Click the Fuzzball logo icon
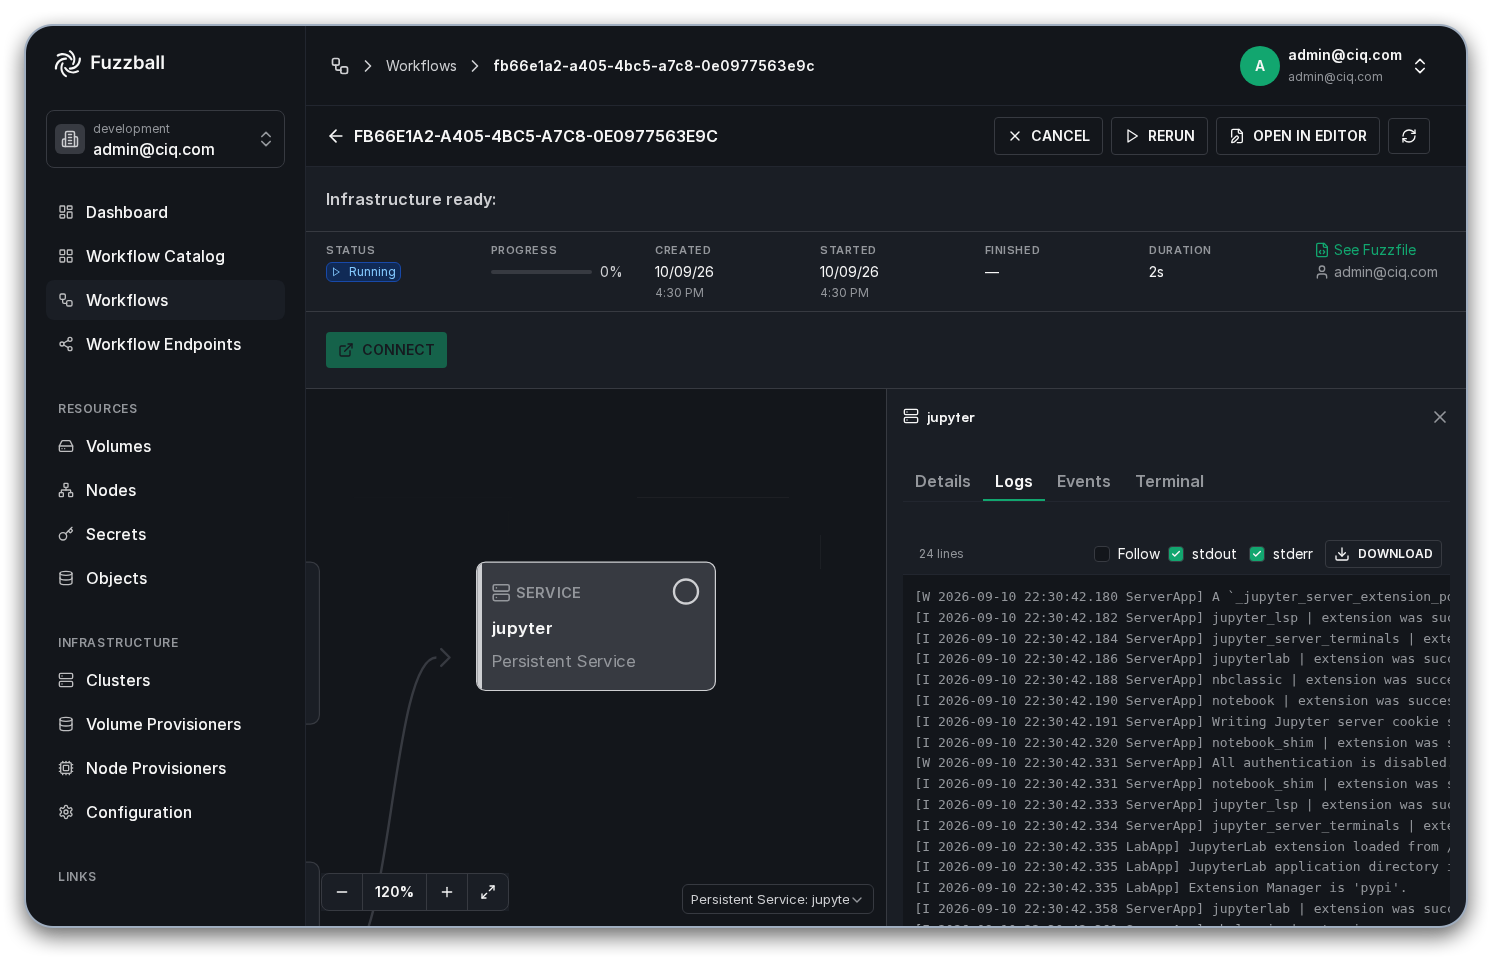 [x=68, y=63]
